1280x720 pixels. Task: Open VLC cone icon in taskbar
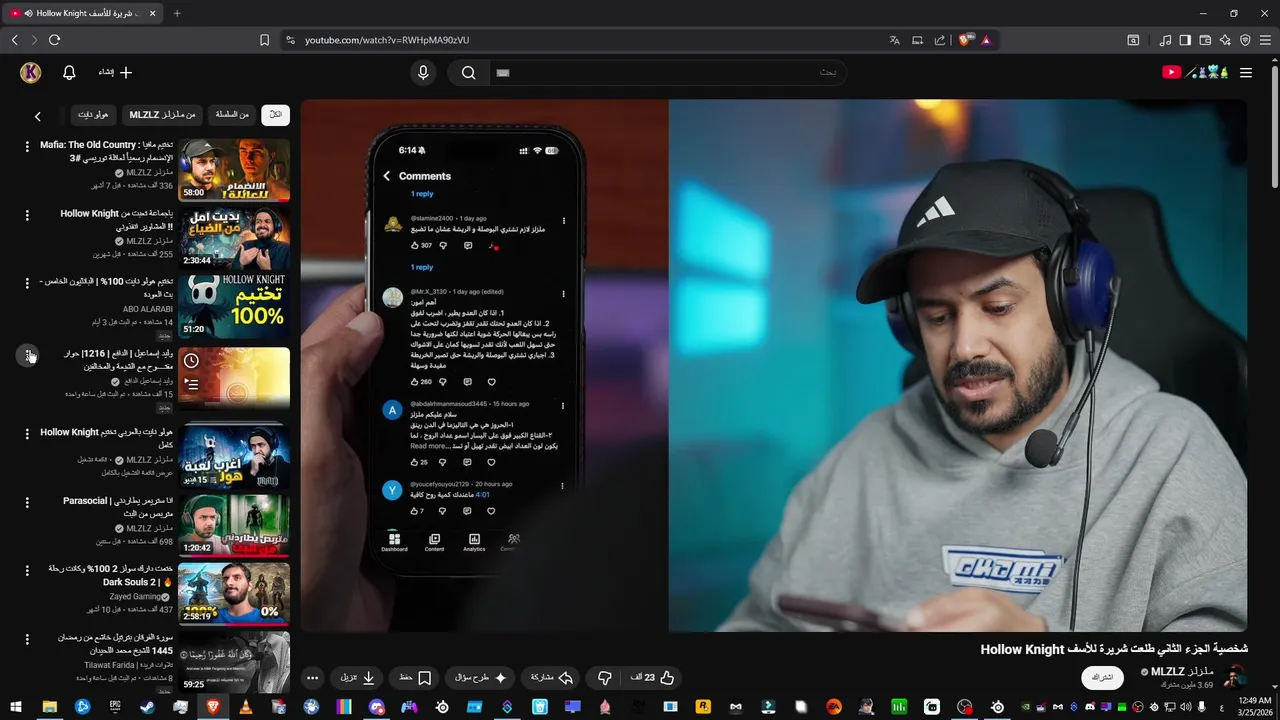pos(245,707)
